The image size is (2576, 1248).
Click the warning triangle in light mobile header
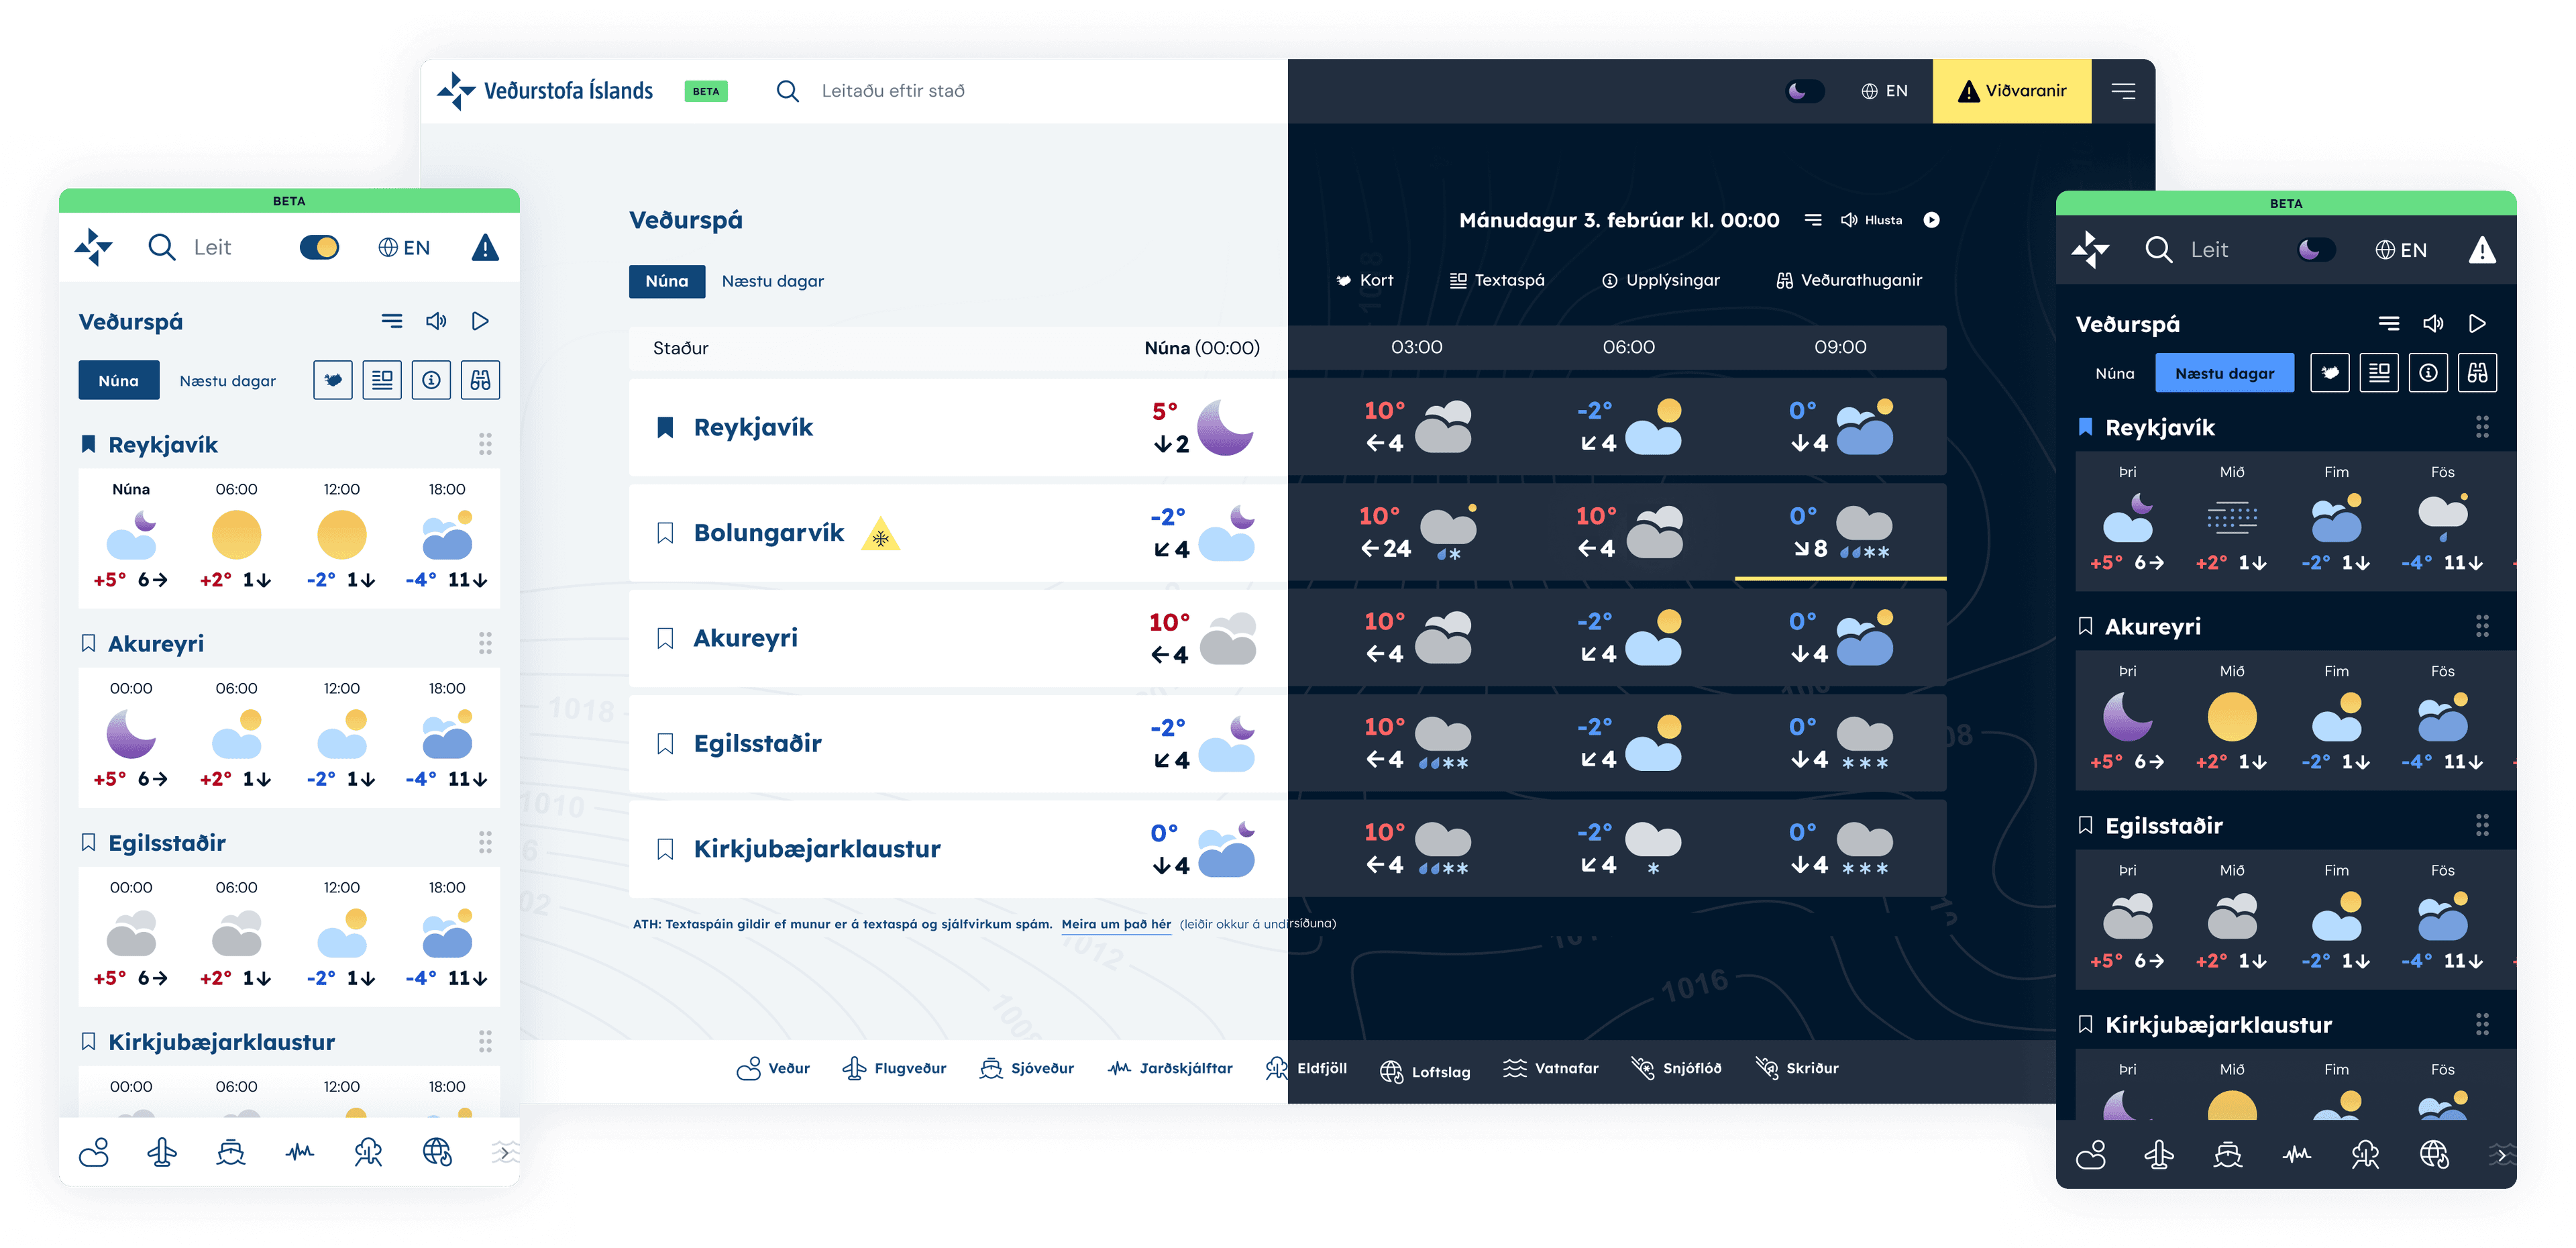coord(485,247)
